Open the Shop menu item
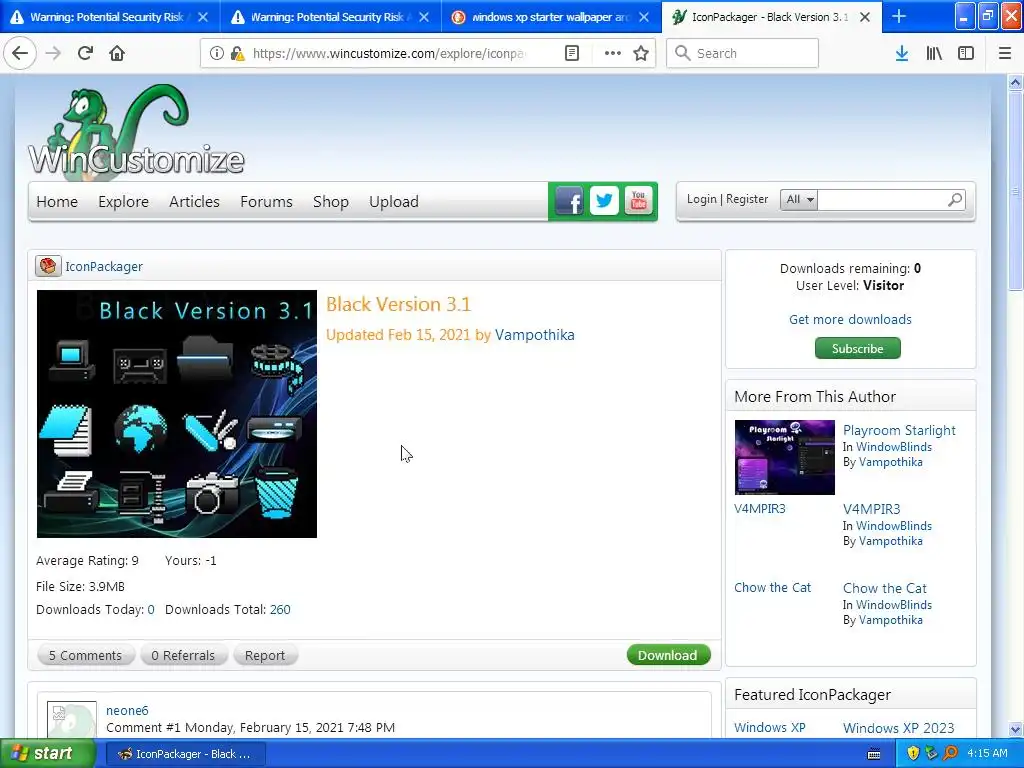The height and width of the screenshot is (768, 1024). [x=330, y=202]
